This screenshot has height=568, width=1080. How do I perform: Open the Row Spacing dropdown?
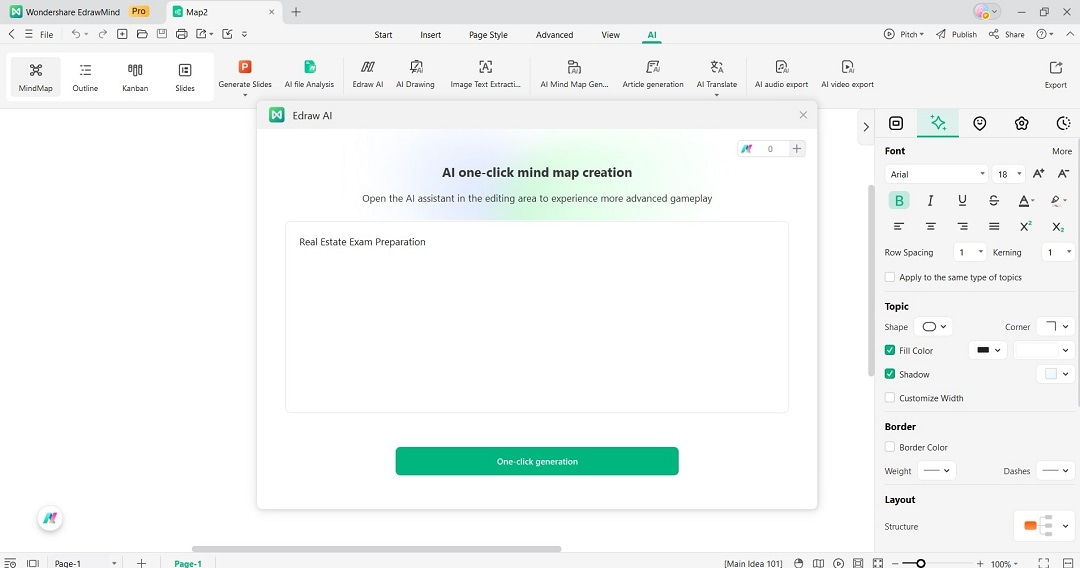970,252
